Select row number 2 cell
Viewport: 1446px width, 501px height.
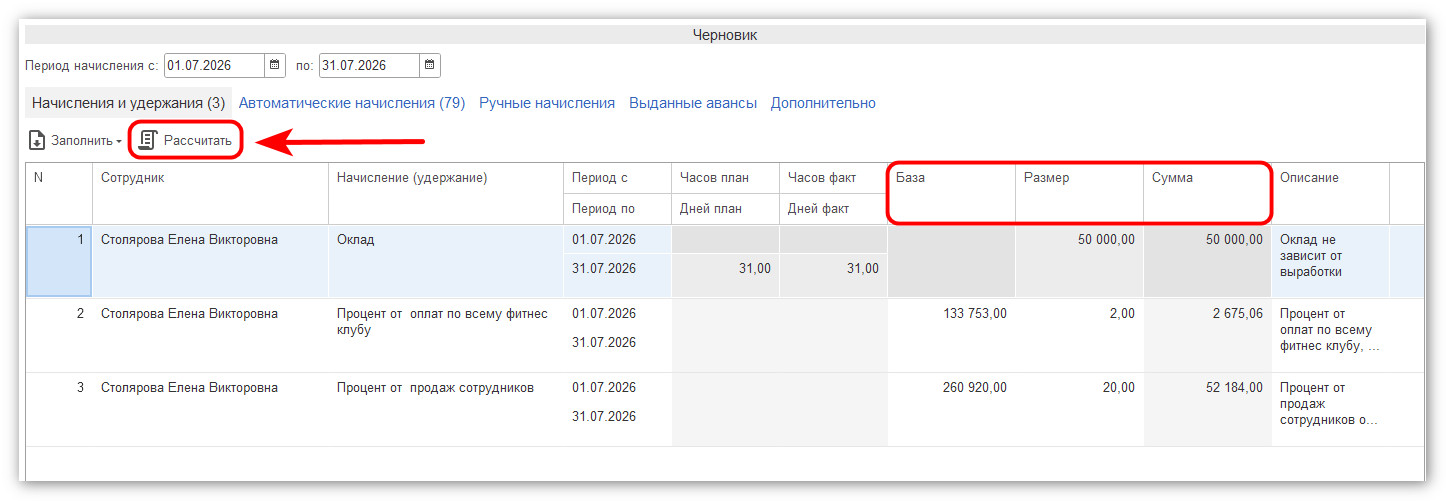pos(59,335)
